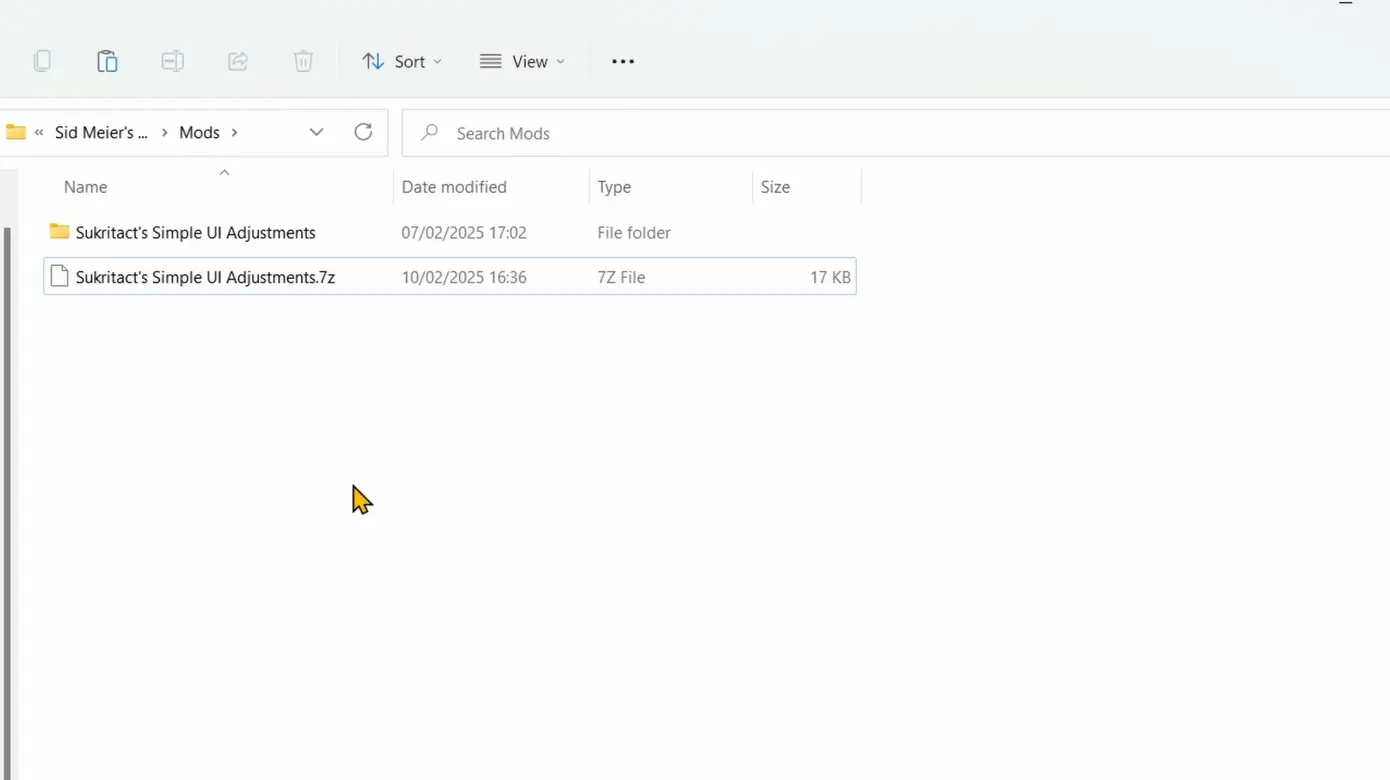Click the yellow folder icon in list
1390x780 pixels.
pyautogui.click(x=59, y=232)
